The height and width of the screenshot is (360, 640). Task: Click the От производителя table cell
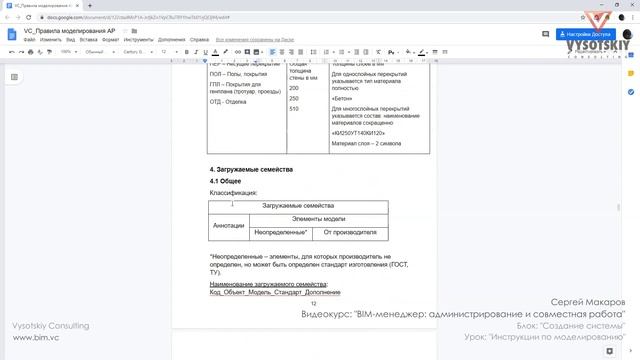[x=350, y=233]
